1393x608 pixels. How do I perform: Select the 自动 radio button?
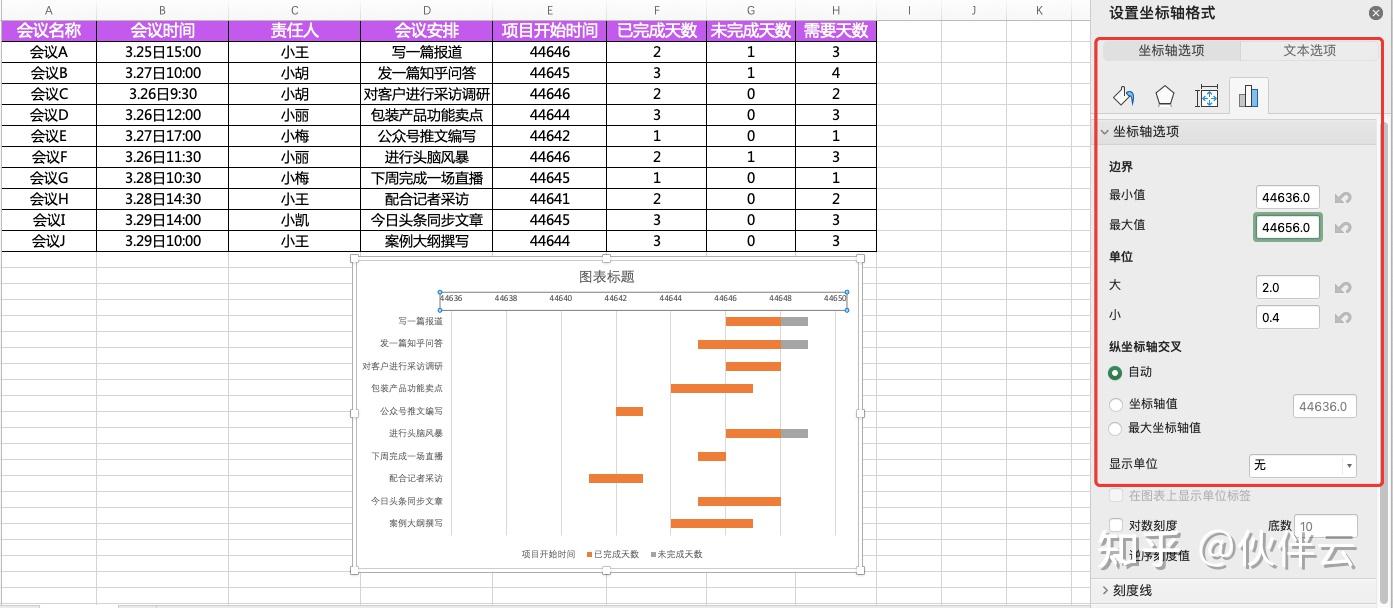click(x=1116, y=372)
